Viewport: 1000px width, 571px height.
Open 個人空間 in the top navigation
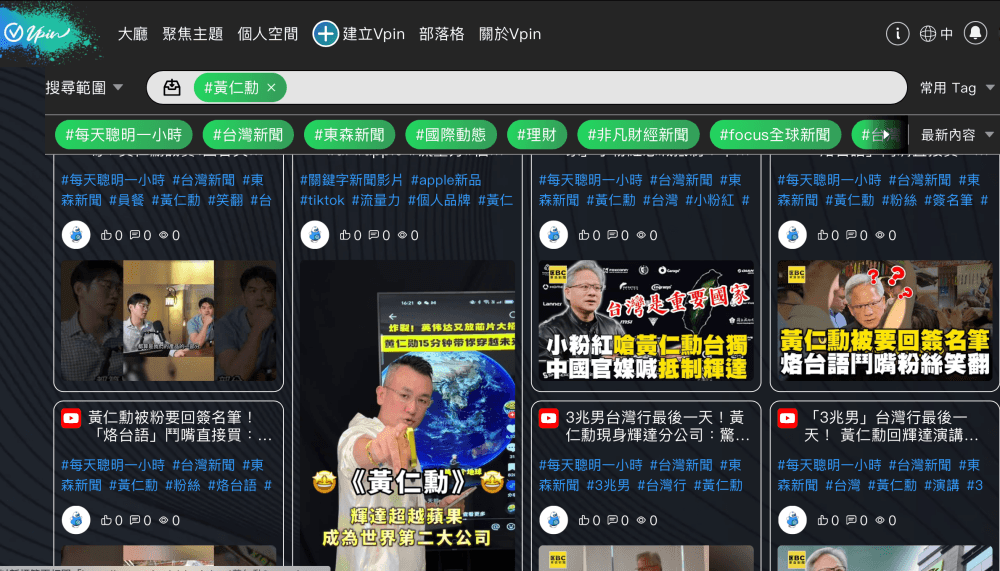point(268,34)
